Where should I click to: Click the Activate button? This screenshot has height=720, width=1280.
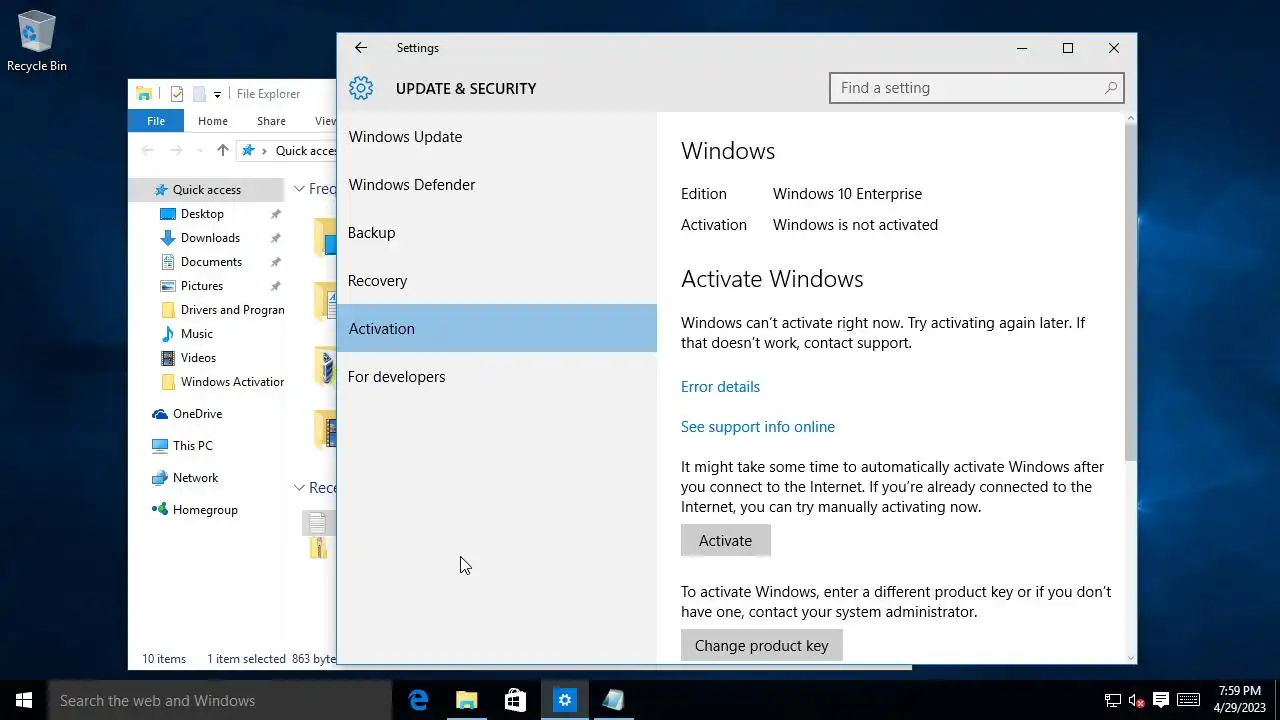(x=726, y=541)
